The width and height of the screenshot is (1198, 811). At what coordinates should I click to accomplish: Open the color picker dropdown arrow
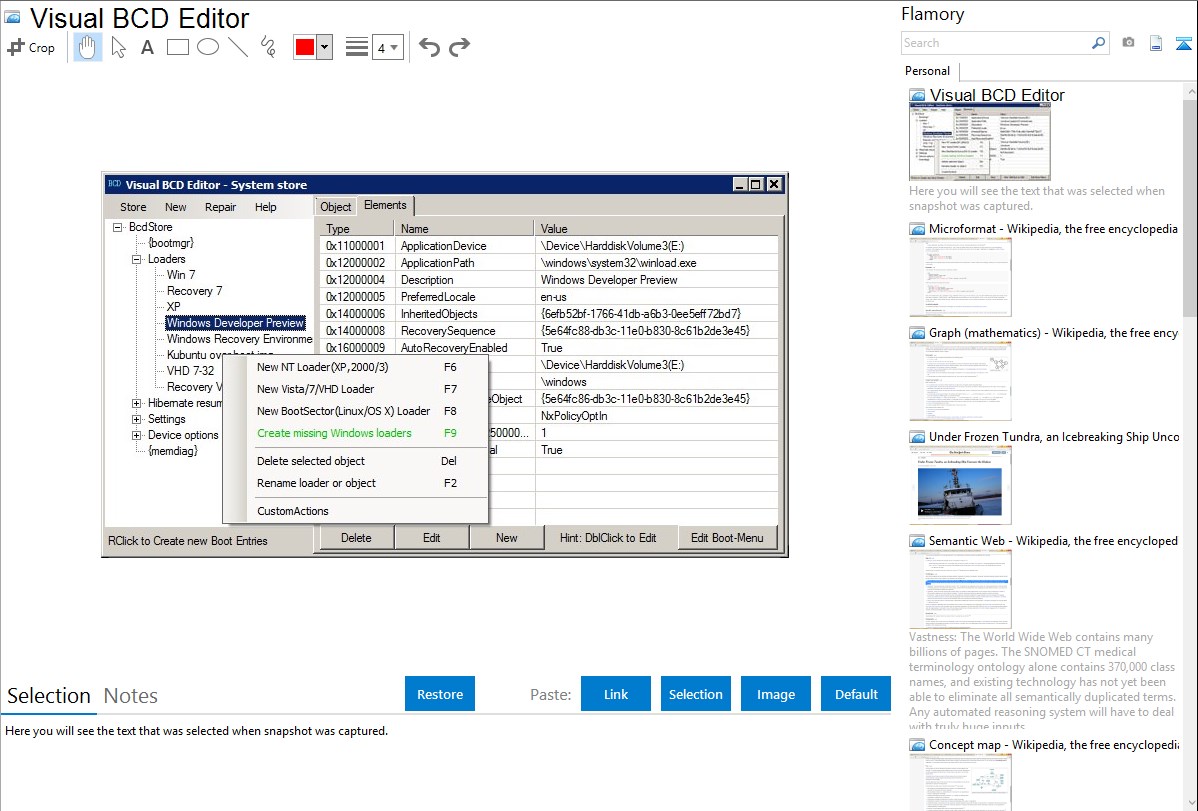tap(324, 47)
